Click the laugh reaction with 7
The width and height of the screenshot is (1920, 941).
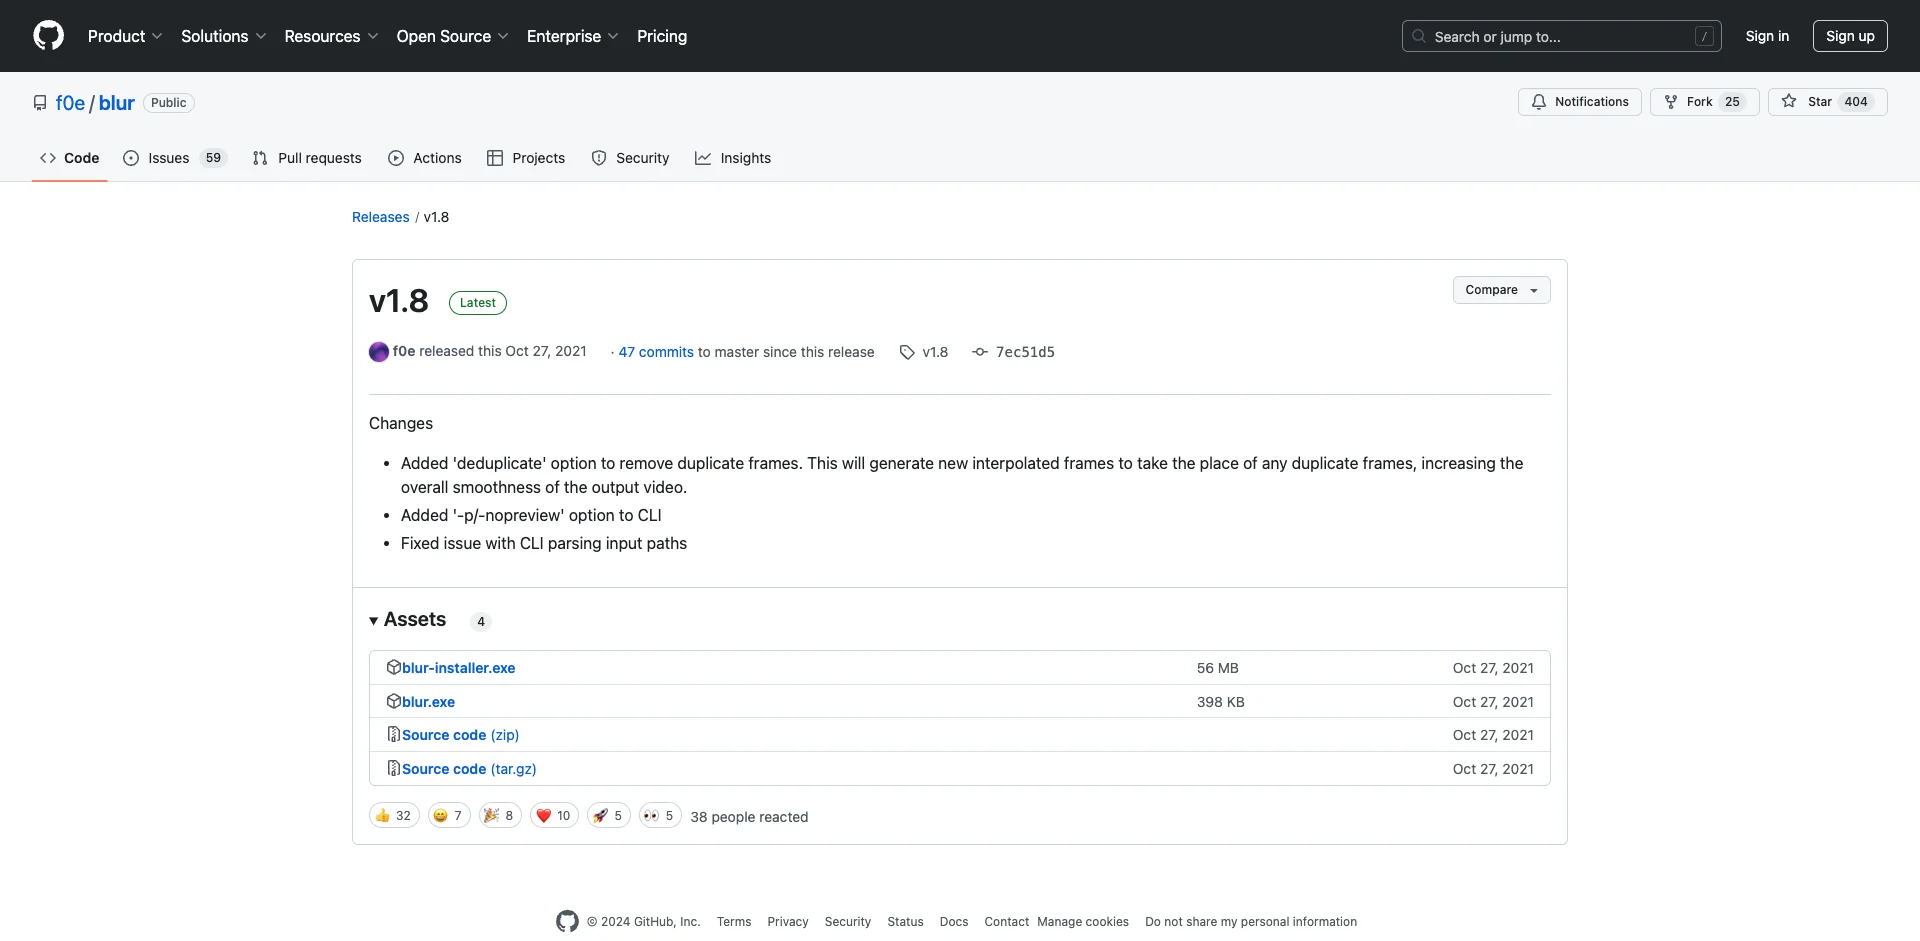click(x=449, y=816)
